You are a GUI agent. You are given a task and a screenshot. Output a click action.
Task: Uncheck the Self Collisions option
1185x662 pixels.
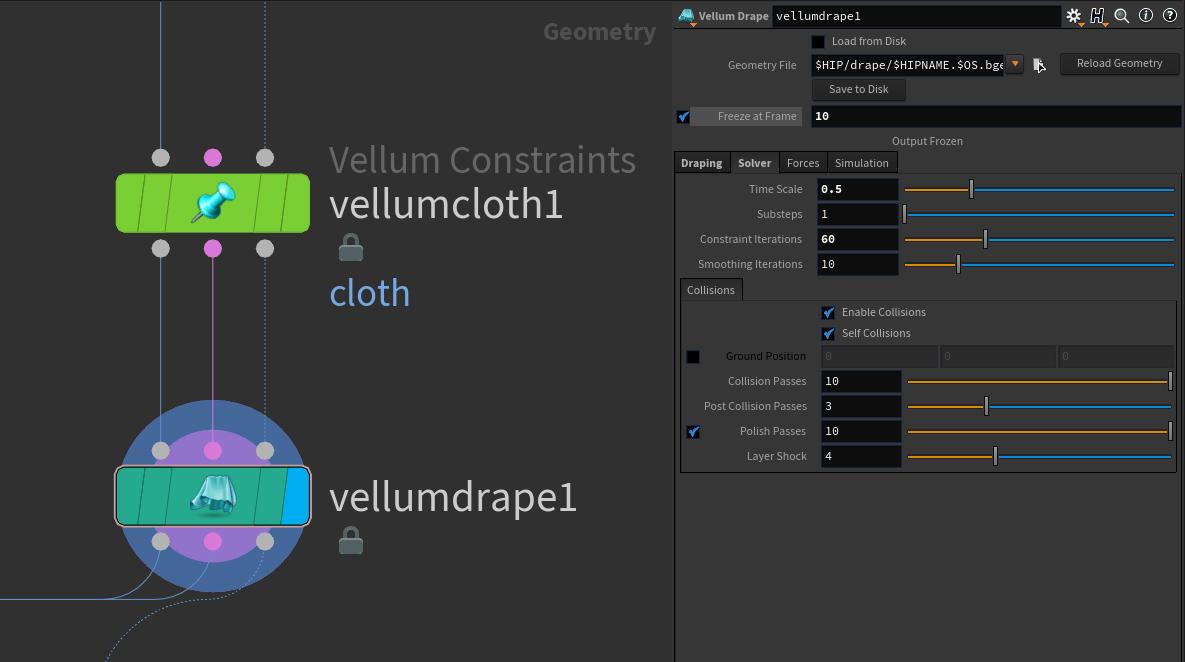pos(828,334)
